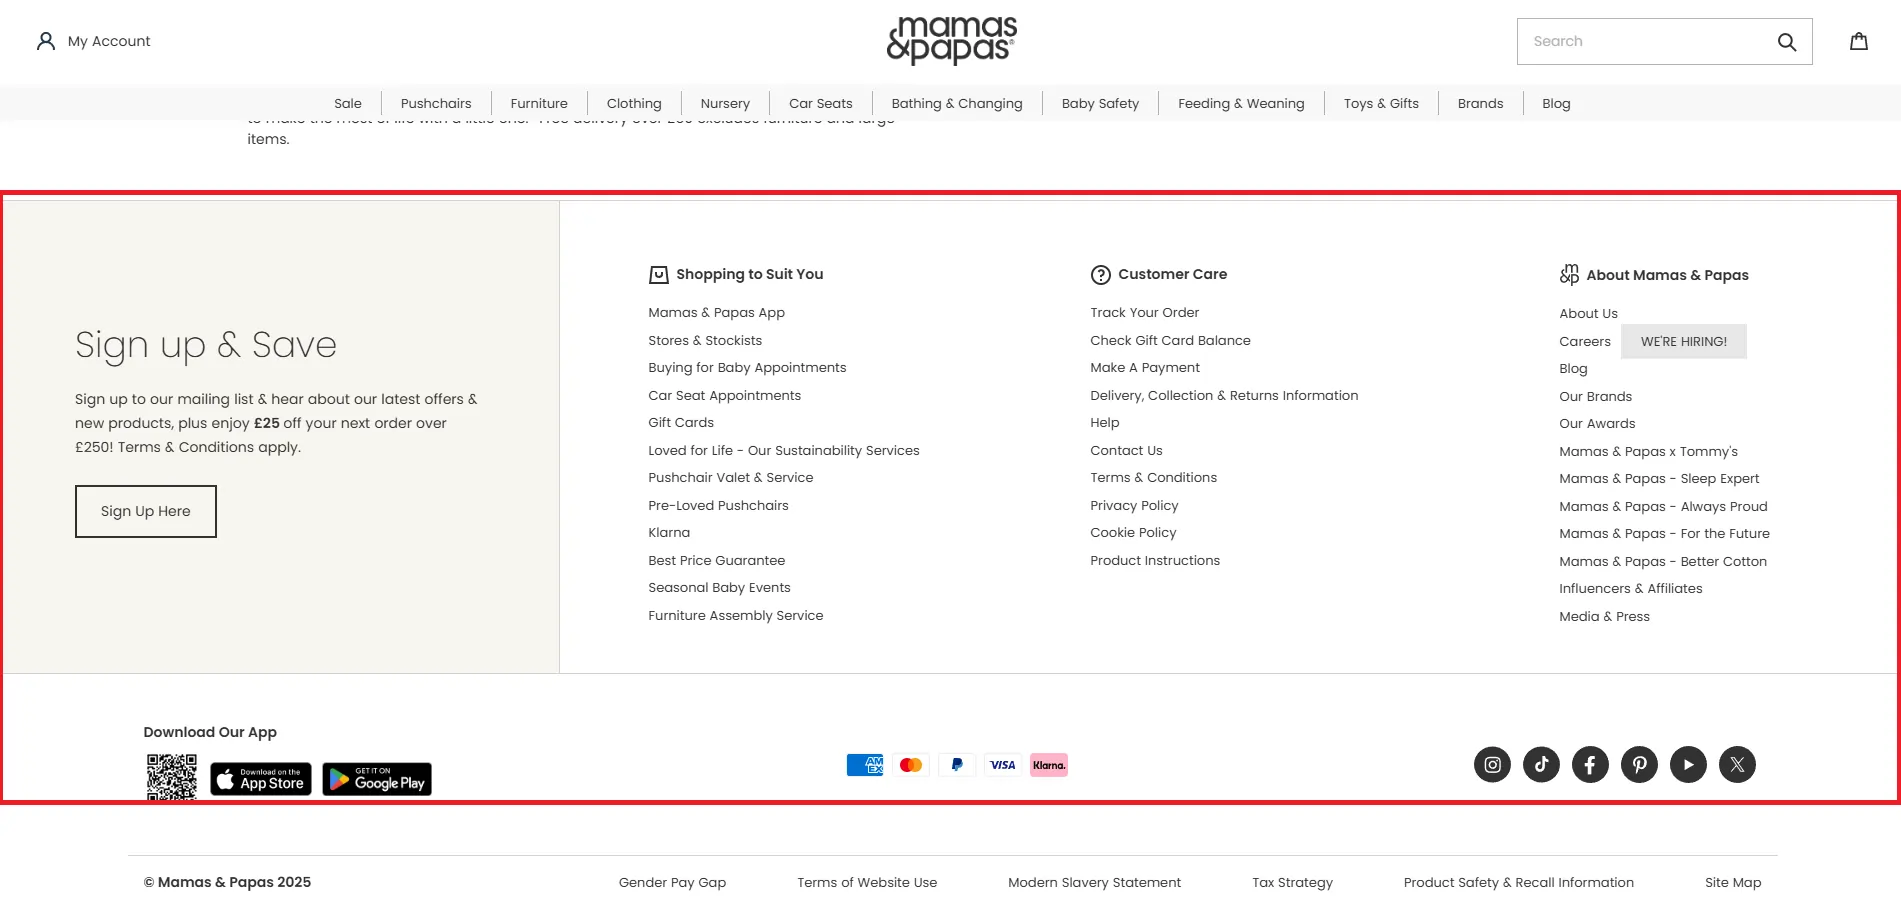
Task: Click the Google Play download badge
Action: (x=377, y=779)
